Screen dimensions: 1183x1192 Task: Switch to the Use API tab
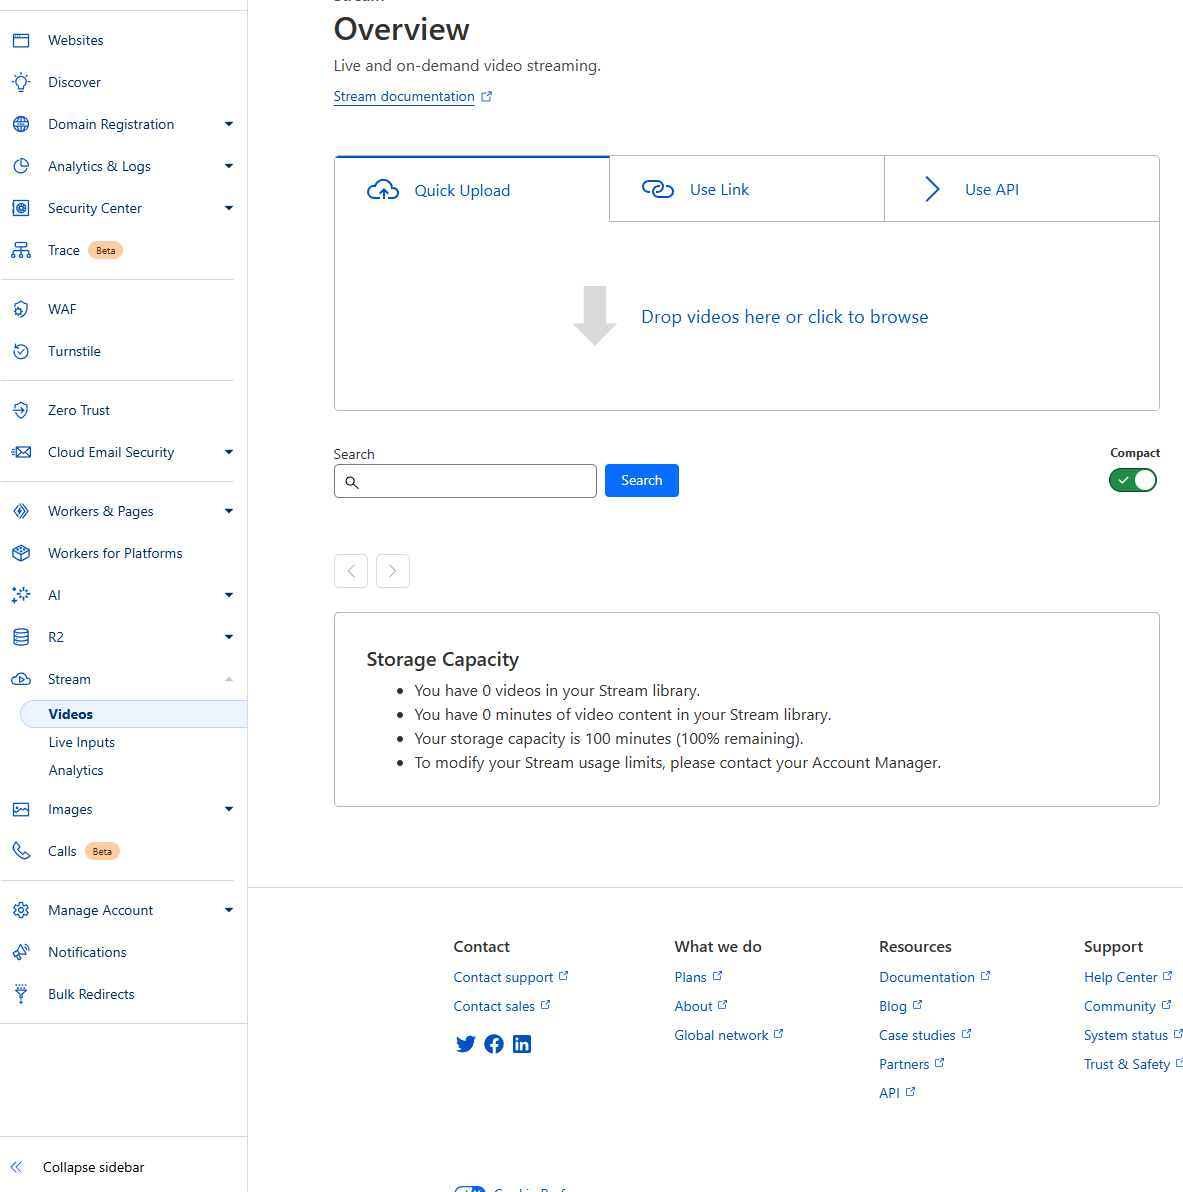(1022, 189)
